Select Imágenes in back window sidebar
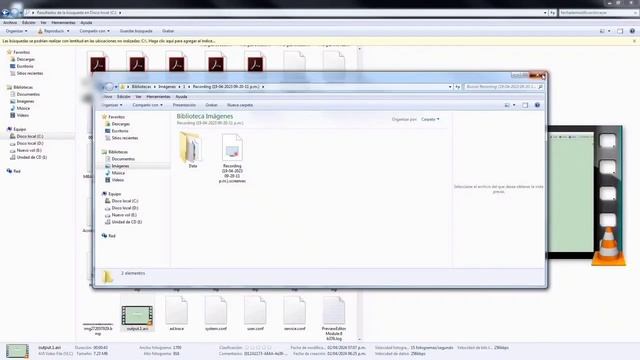 coord(25,101)
